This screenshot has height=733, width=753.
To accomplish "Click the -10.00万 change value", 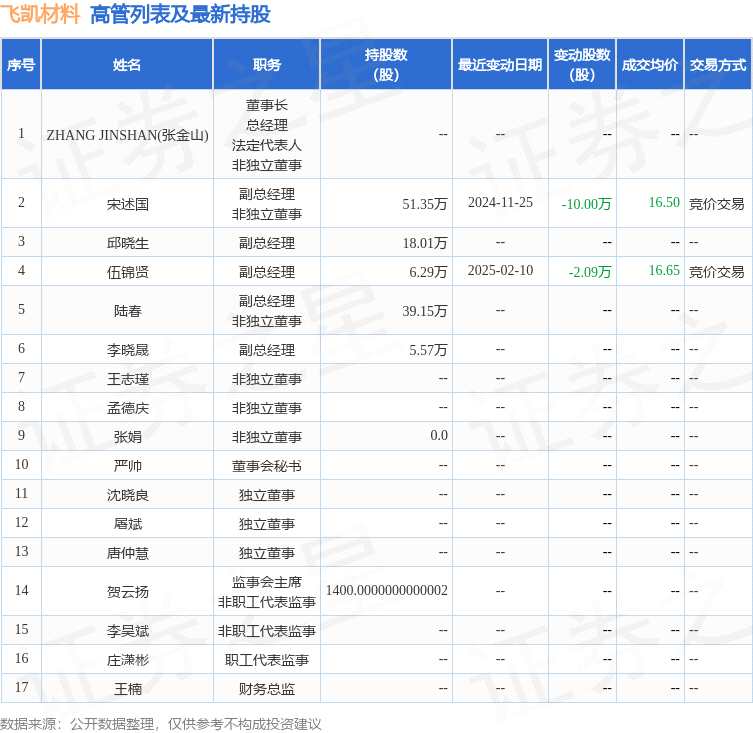I will point(586,204).
